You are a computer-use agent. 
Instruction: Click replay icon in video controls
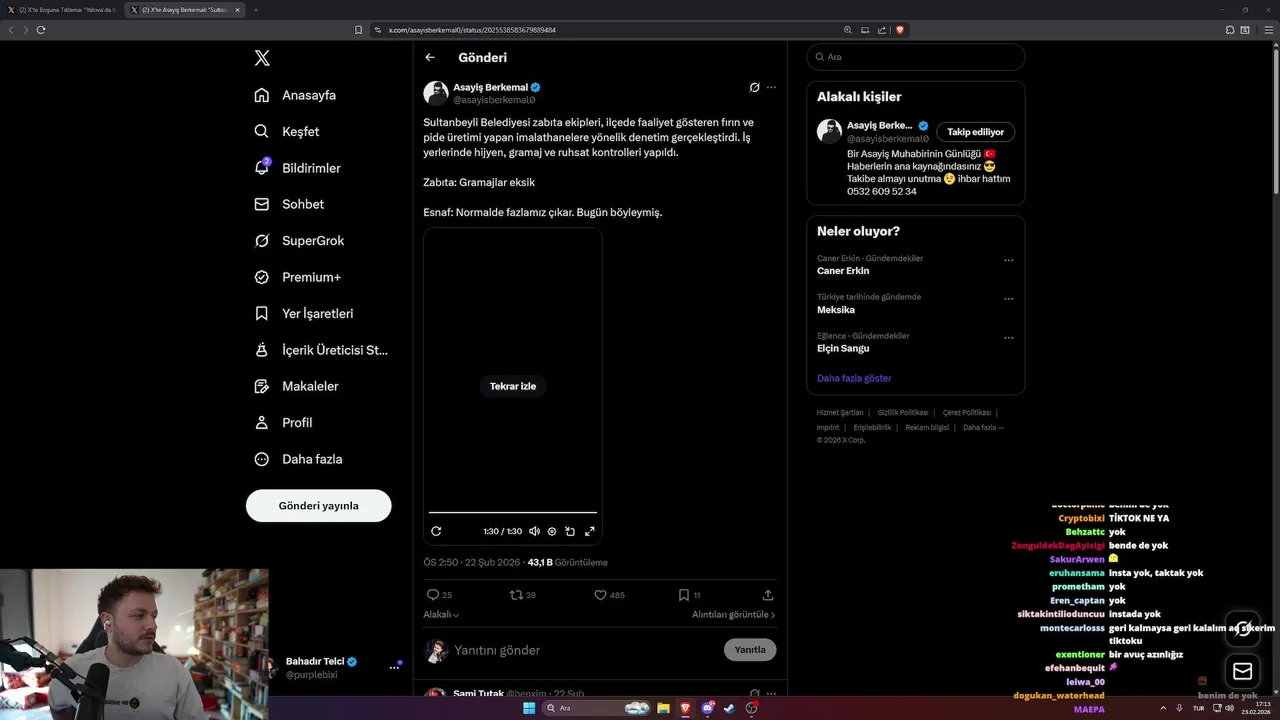pos(436,531)
